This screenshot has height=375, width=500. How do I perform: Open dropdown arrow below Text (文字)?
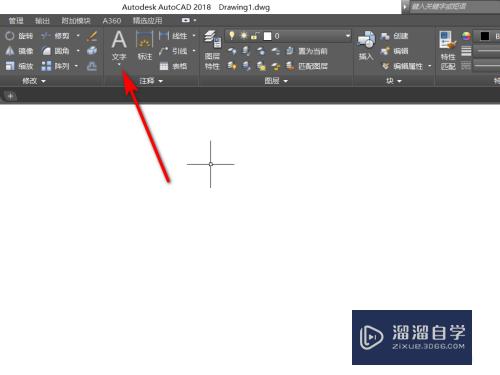[119, 65]
